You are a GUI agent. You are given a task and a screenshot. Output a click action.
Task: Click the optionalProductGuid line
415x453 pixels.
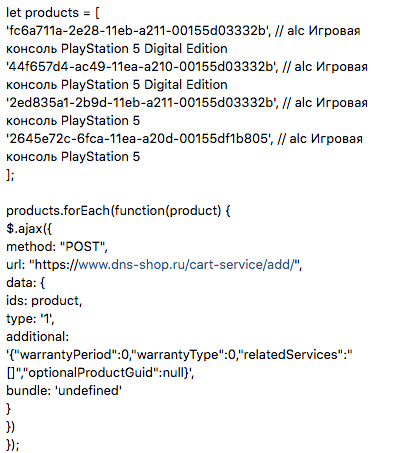coord(100,373)
